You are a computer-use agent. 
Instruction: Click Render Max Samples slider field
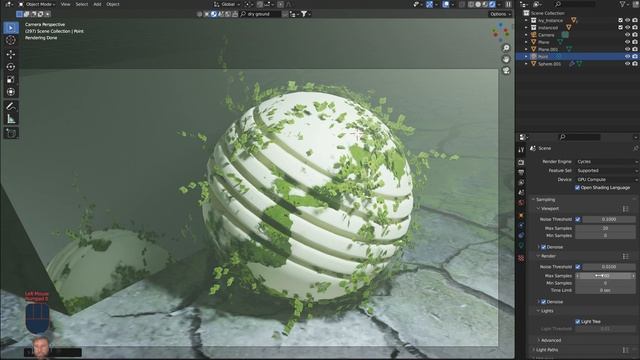(606, 276)
